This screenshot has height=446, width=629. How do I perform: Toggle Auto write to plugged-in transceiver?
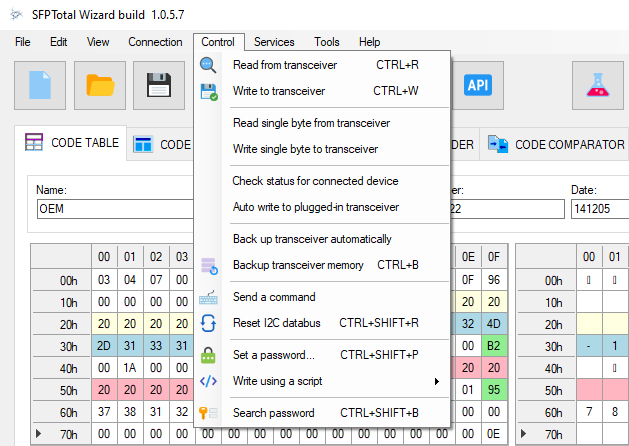click(x=322, y=207)
